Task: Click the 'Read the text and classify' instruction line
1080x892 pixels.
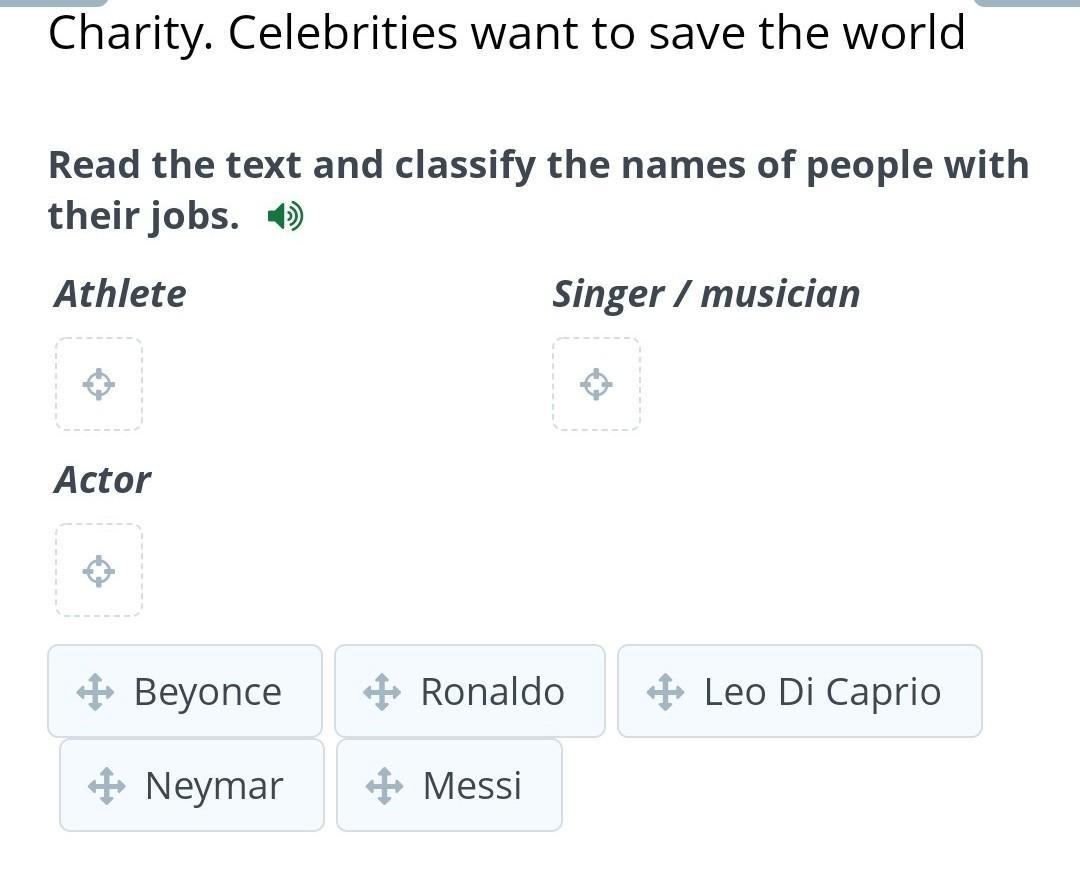Action: coord(538,165)
